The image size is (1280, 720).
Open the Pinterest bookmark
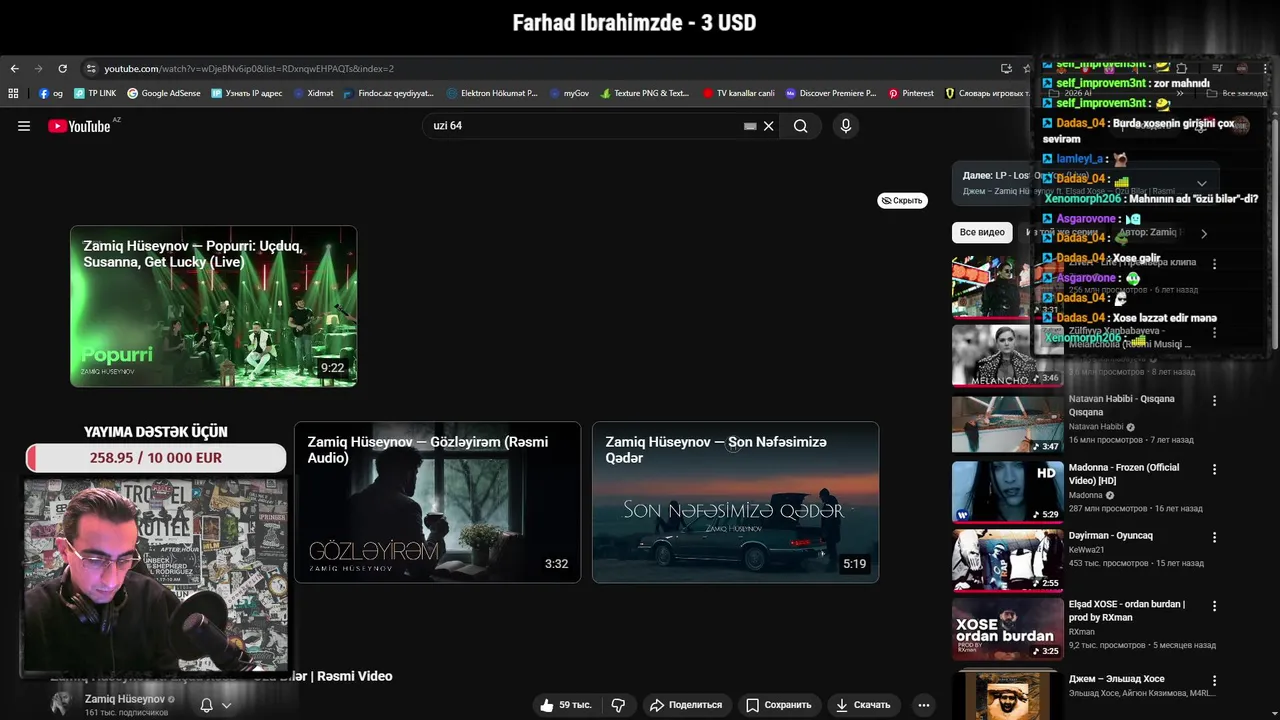(911, 93)
